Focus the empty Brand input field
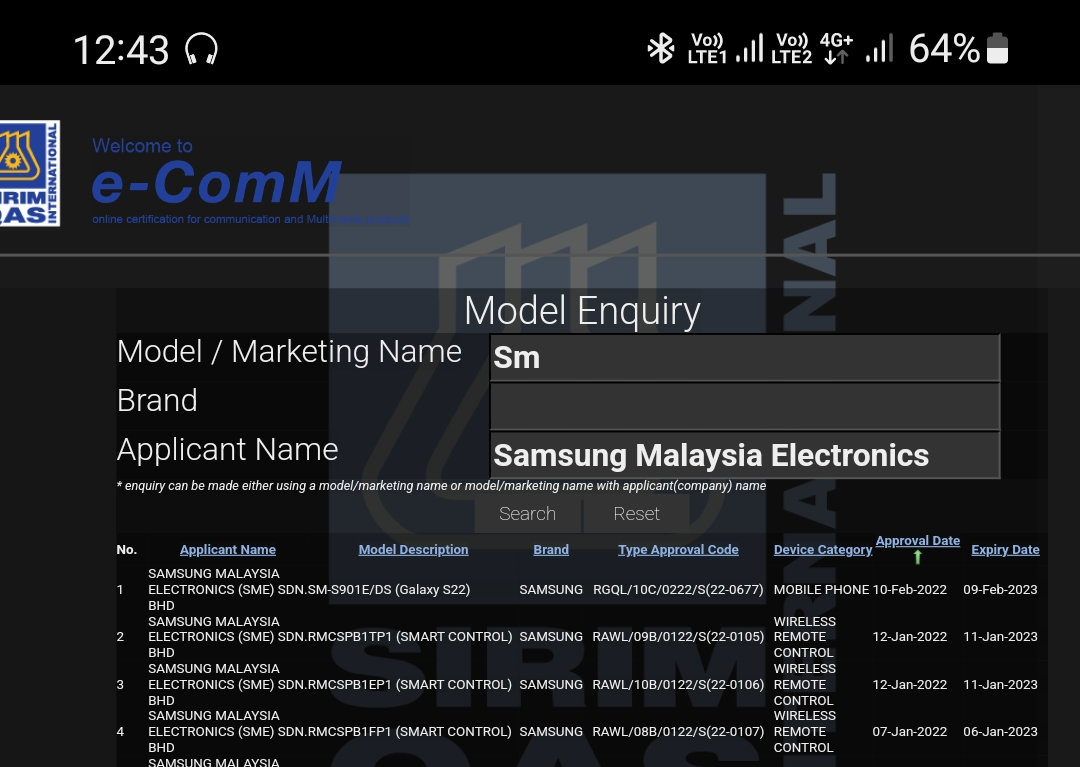Image resolution: width=1080 pixels, height=767 pixels. click(x=745, y=406)
